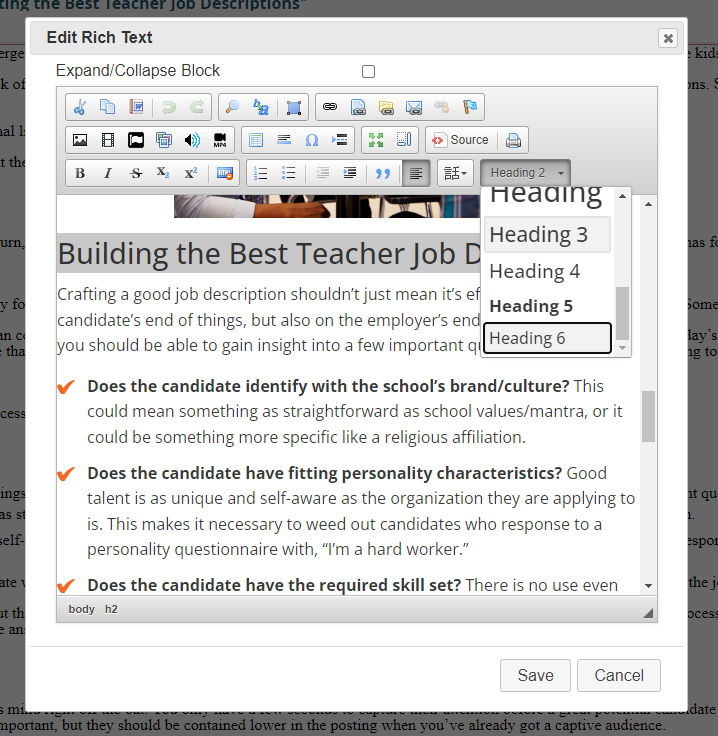Choose Heading 5 from format list

pos(547,306)
